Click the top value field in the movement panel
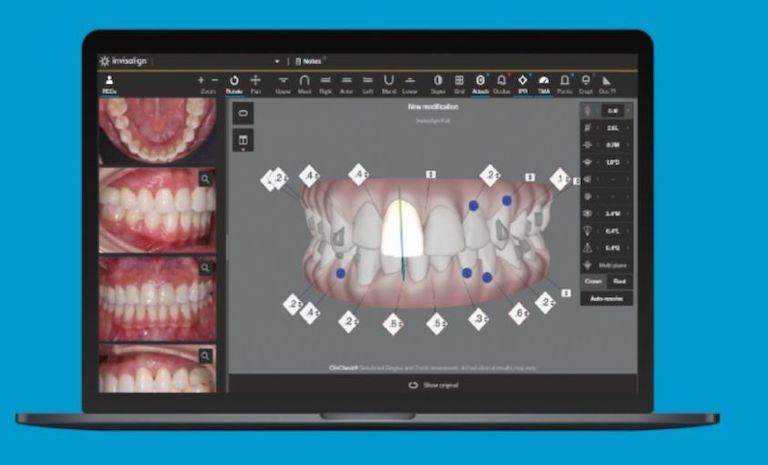 (x=613, y=111)
